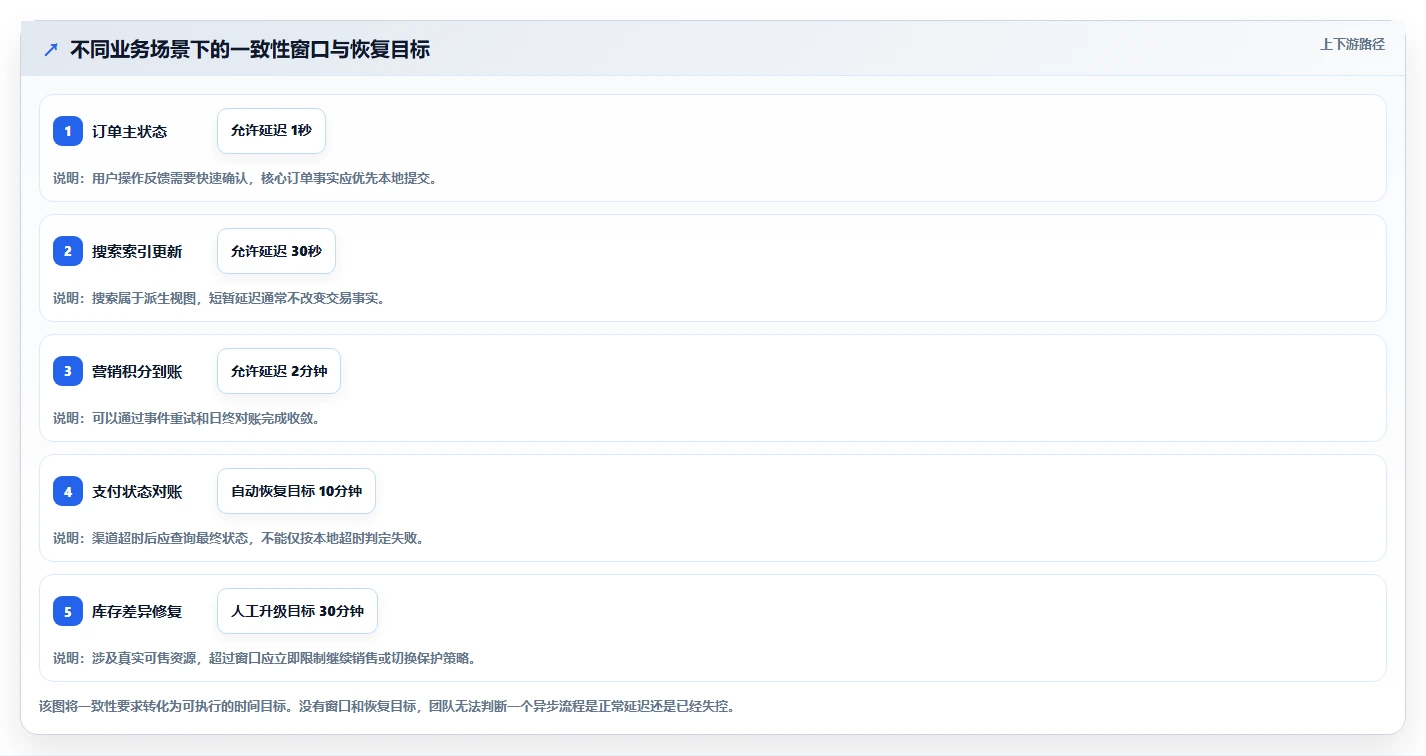Click the 允许延迟 30秒 chip
Image resolution: width=1426 pixels, height=756 pixels.
[276, 251]
